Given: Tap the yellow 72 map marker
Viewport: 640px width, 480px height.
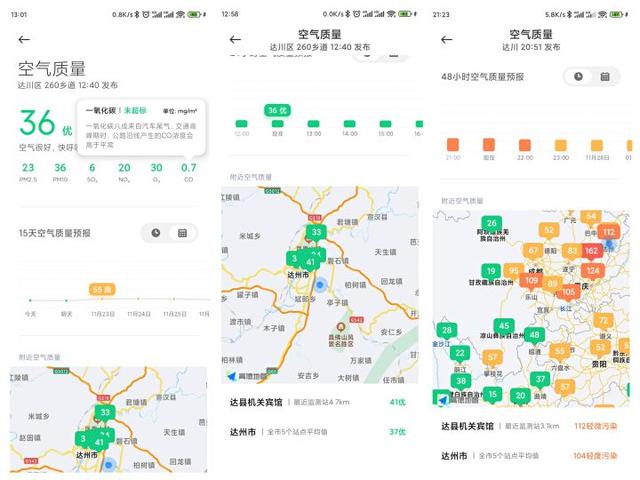Looking at the screenshot, I should pos(603,321).
